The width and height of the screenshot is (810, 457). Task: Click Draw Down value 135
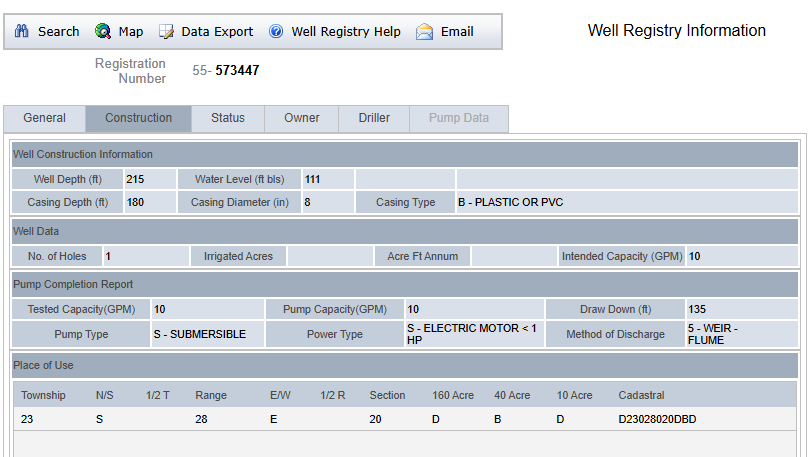697,309
